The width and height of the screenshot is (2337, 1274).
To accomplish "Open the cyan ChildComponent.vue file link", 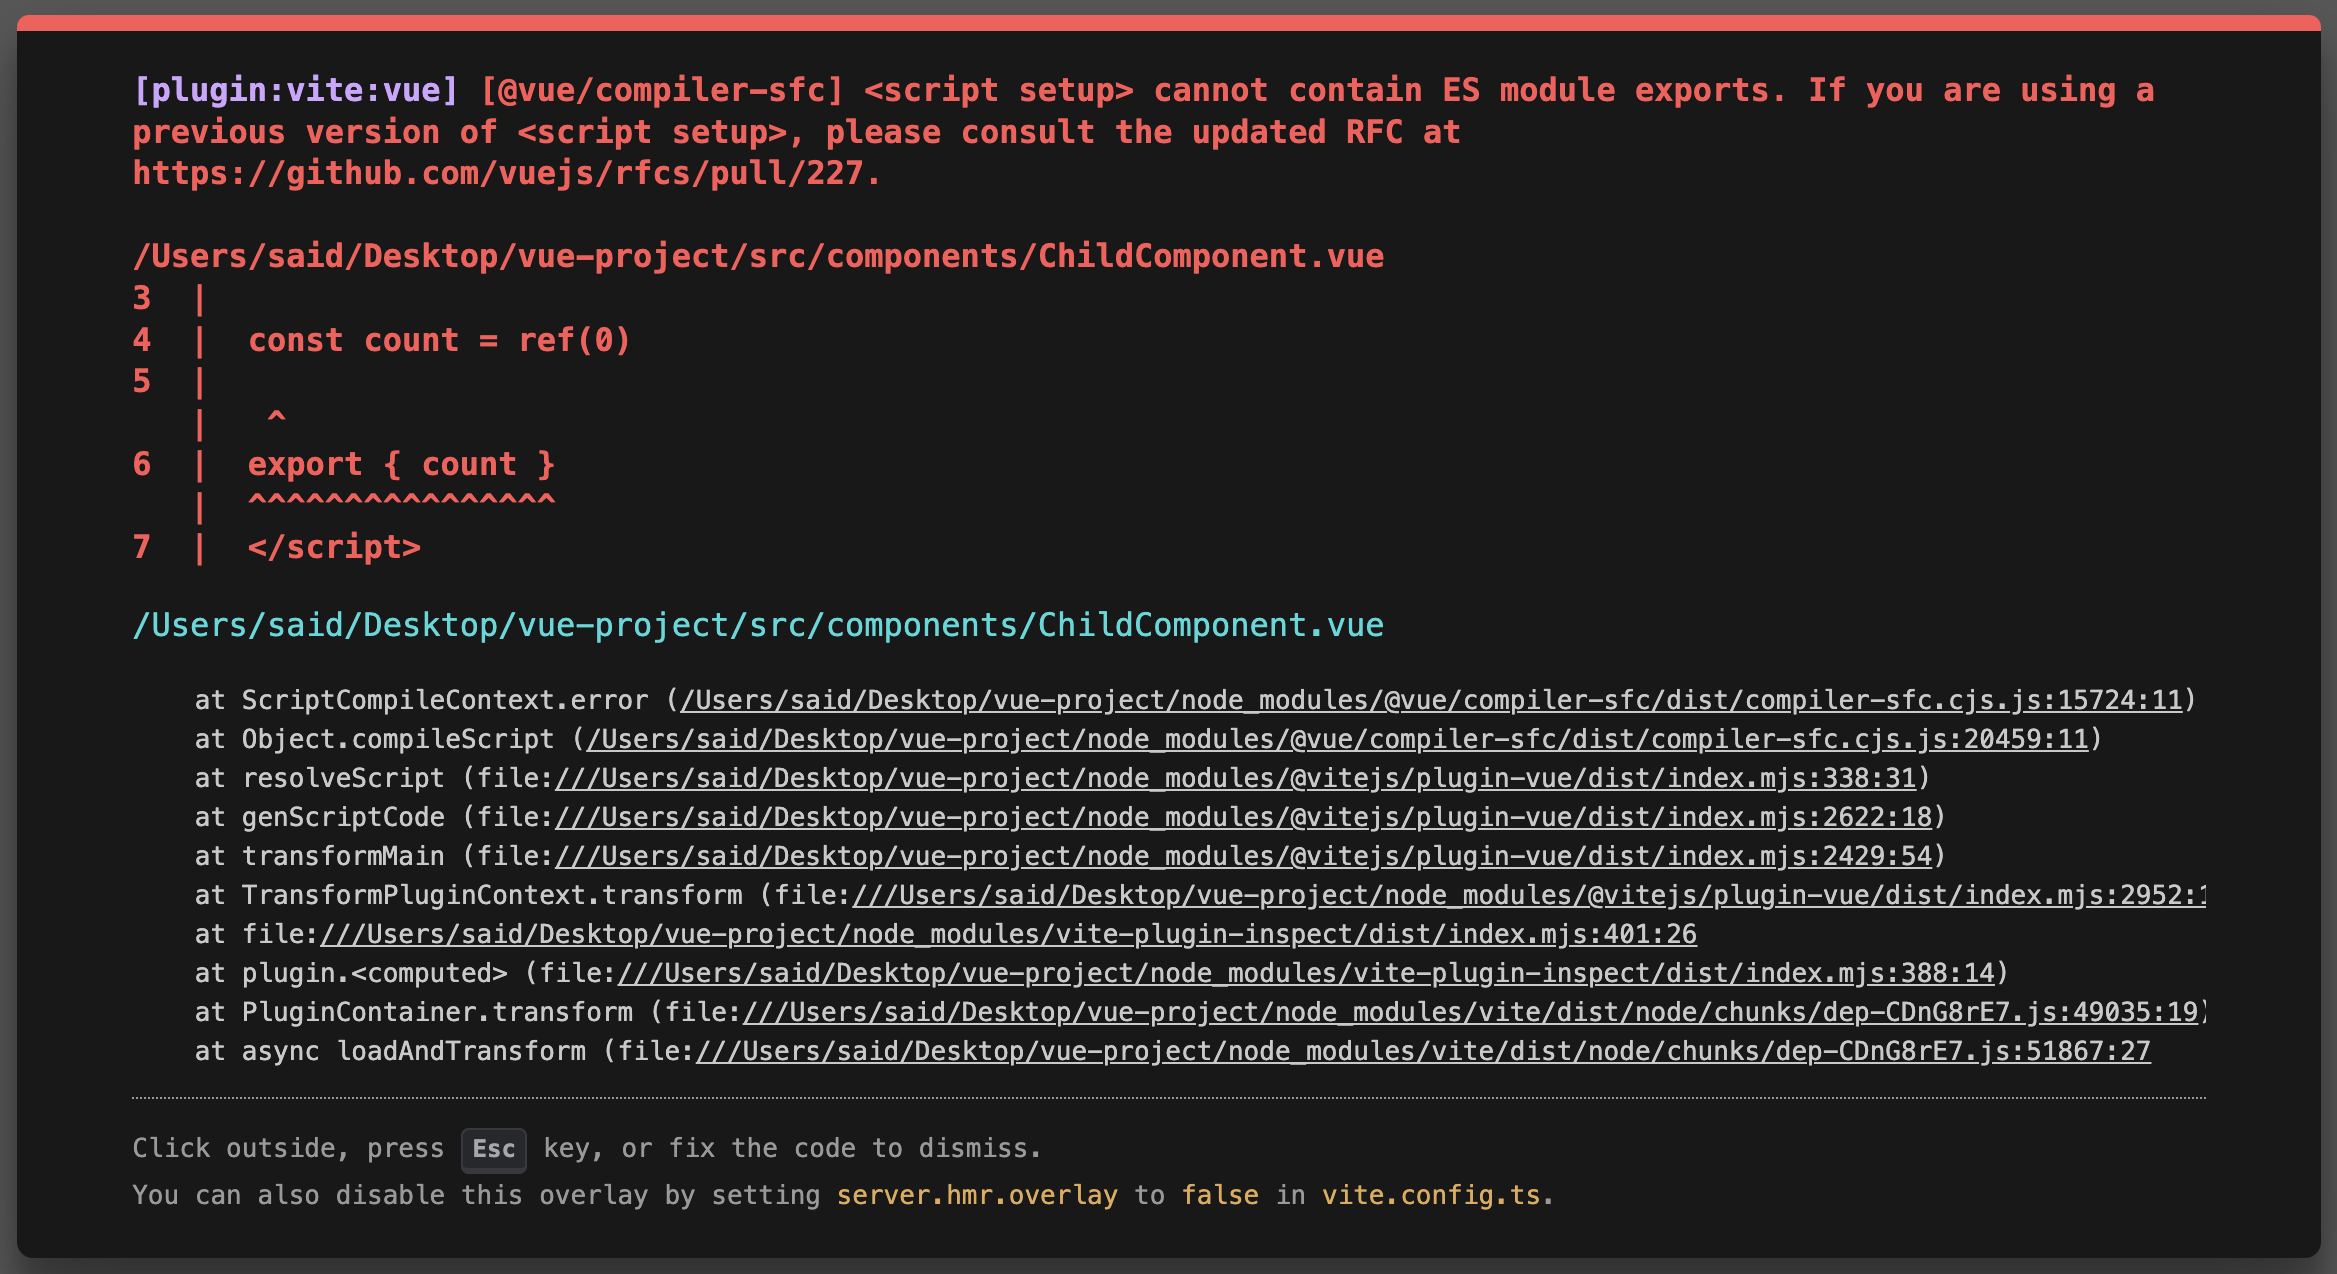I will (x=757, y=625).
